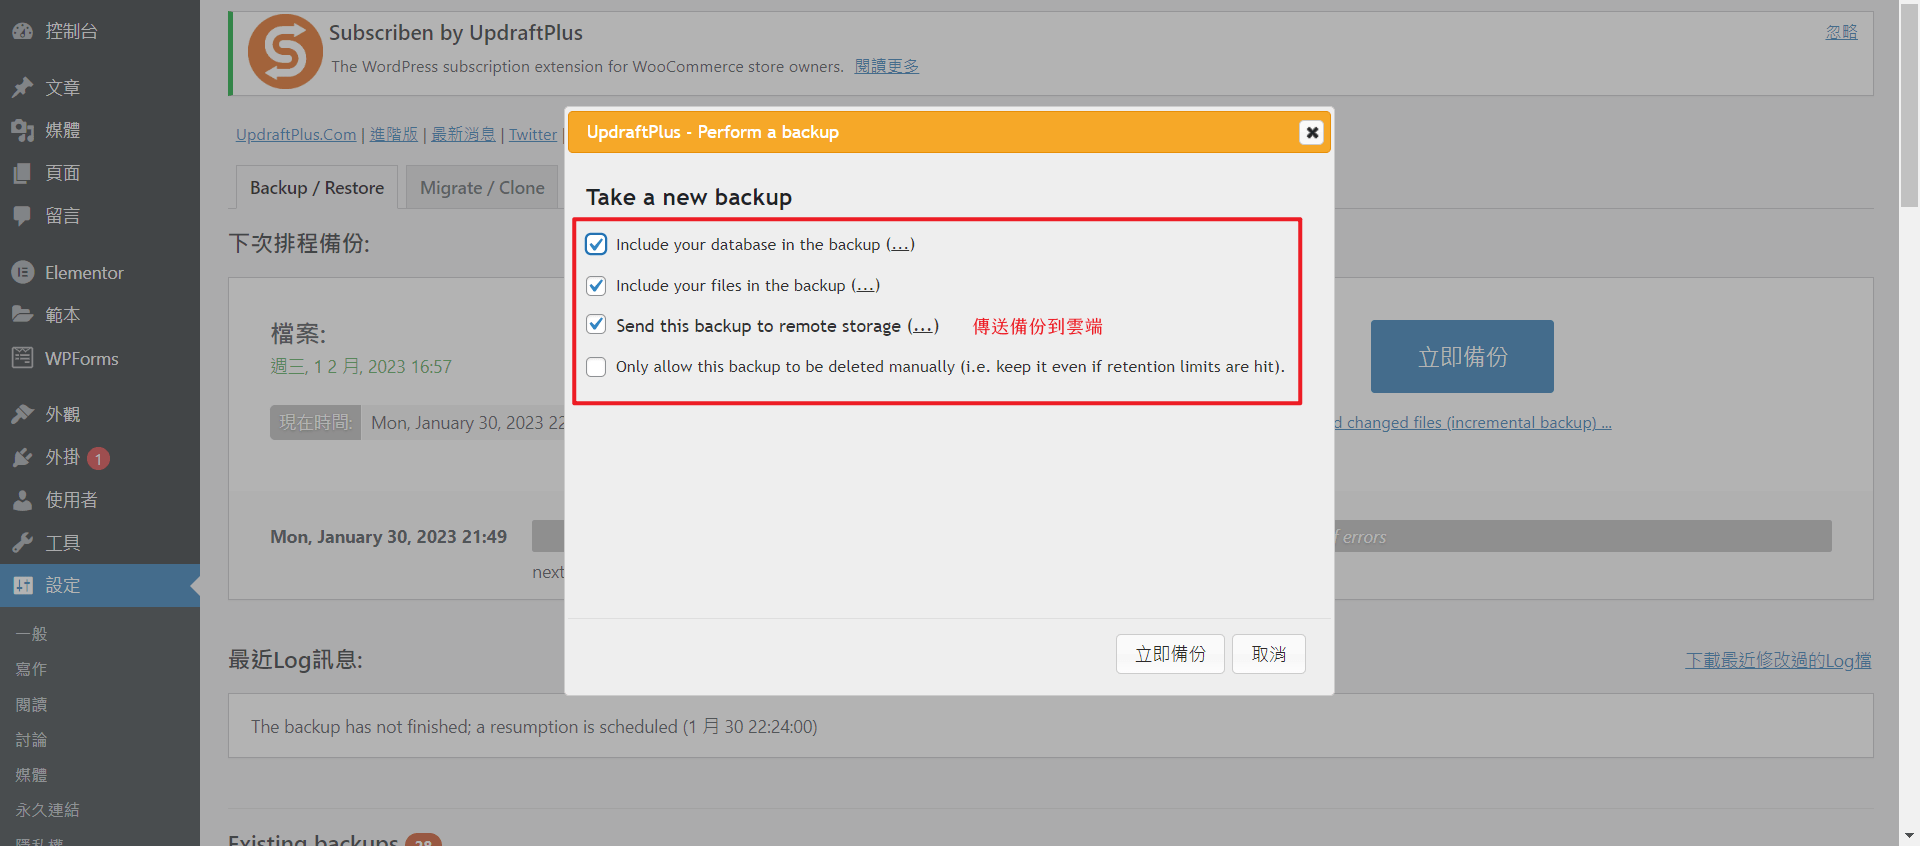1920x846 pixels.
Task: Click the 媒體 media icon
Action: 23,130
